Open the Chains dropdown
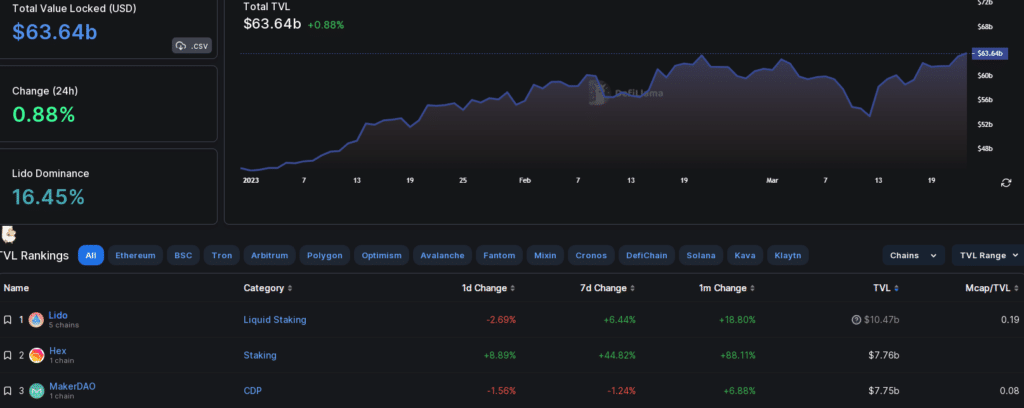 coord(913,255)
